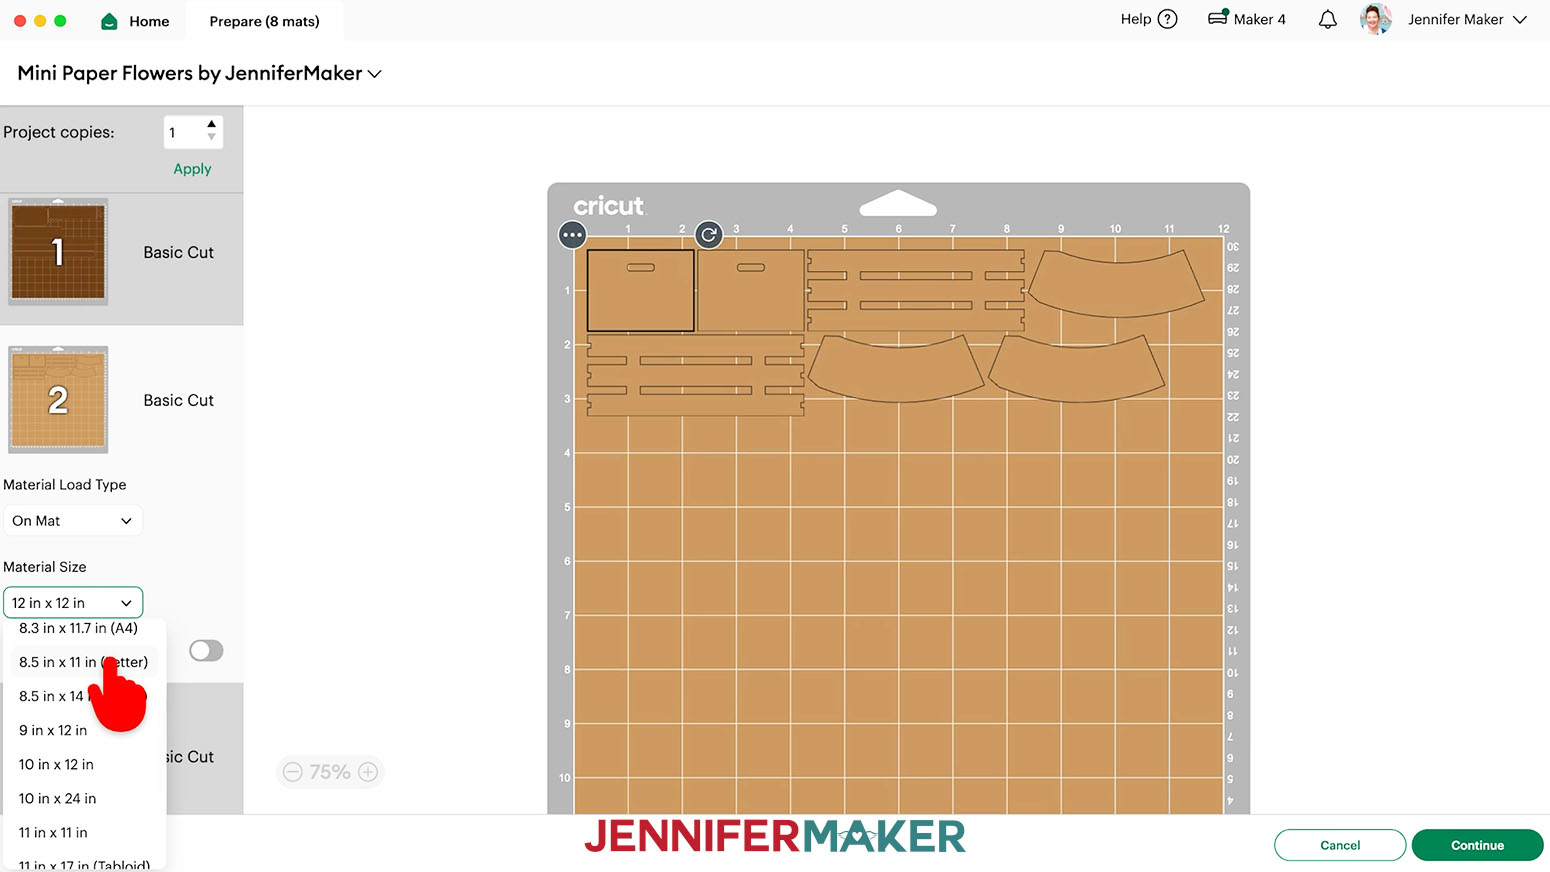Switch to Prepare (8 mats) tab
Viewport: 1550px width, 872px height.
pos(264,21)
